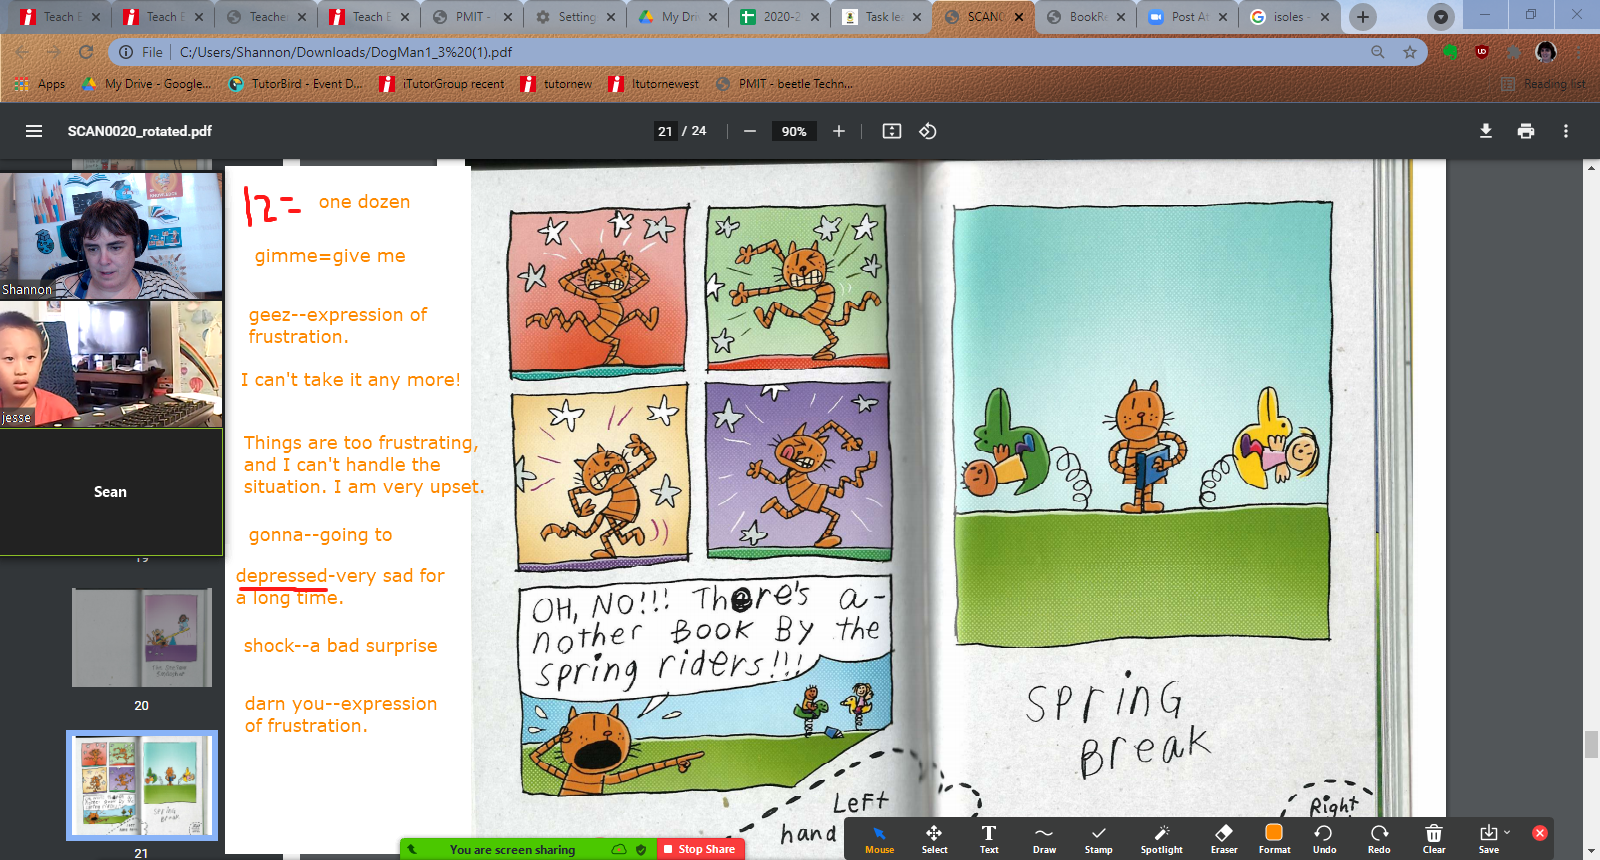Open the PMIT - beetle Techn bookmark
1600x860 pixels.
pos(784,84)
